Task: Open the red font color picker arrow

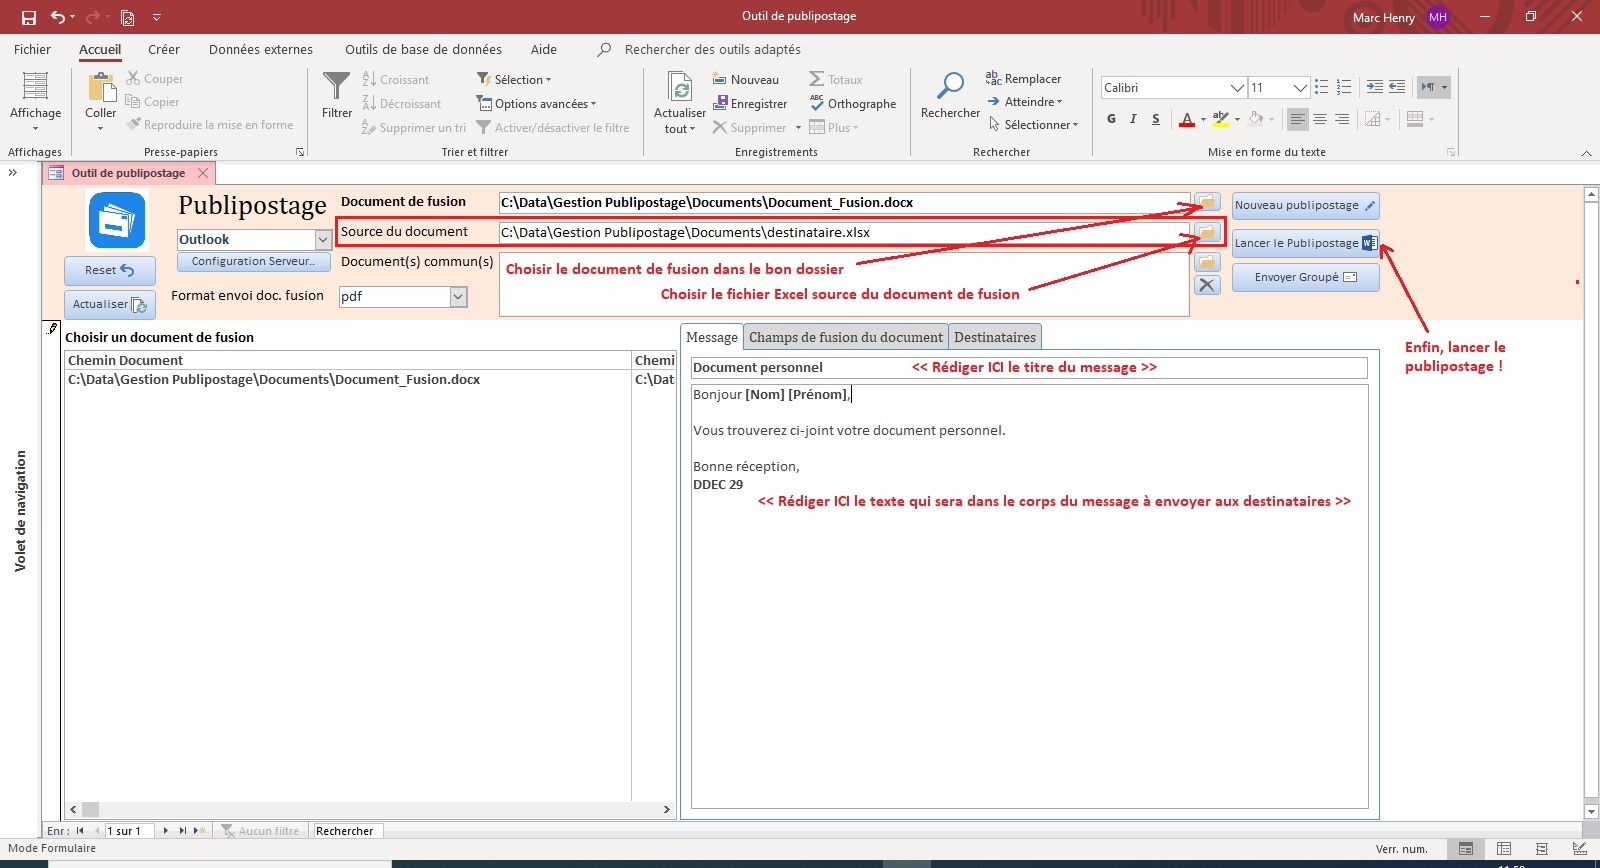Action: [1203, 119]
